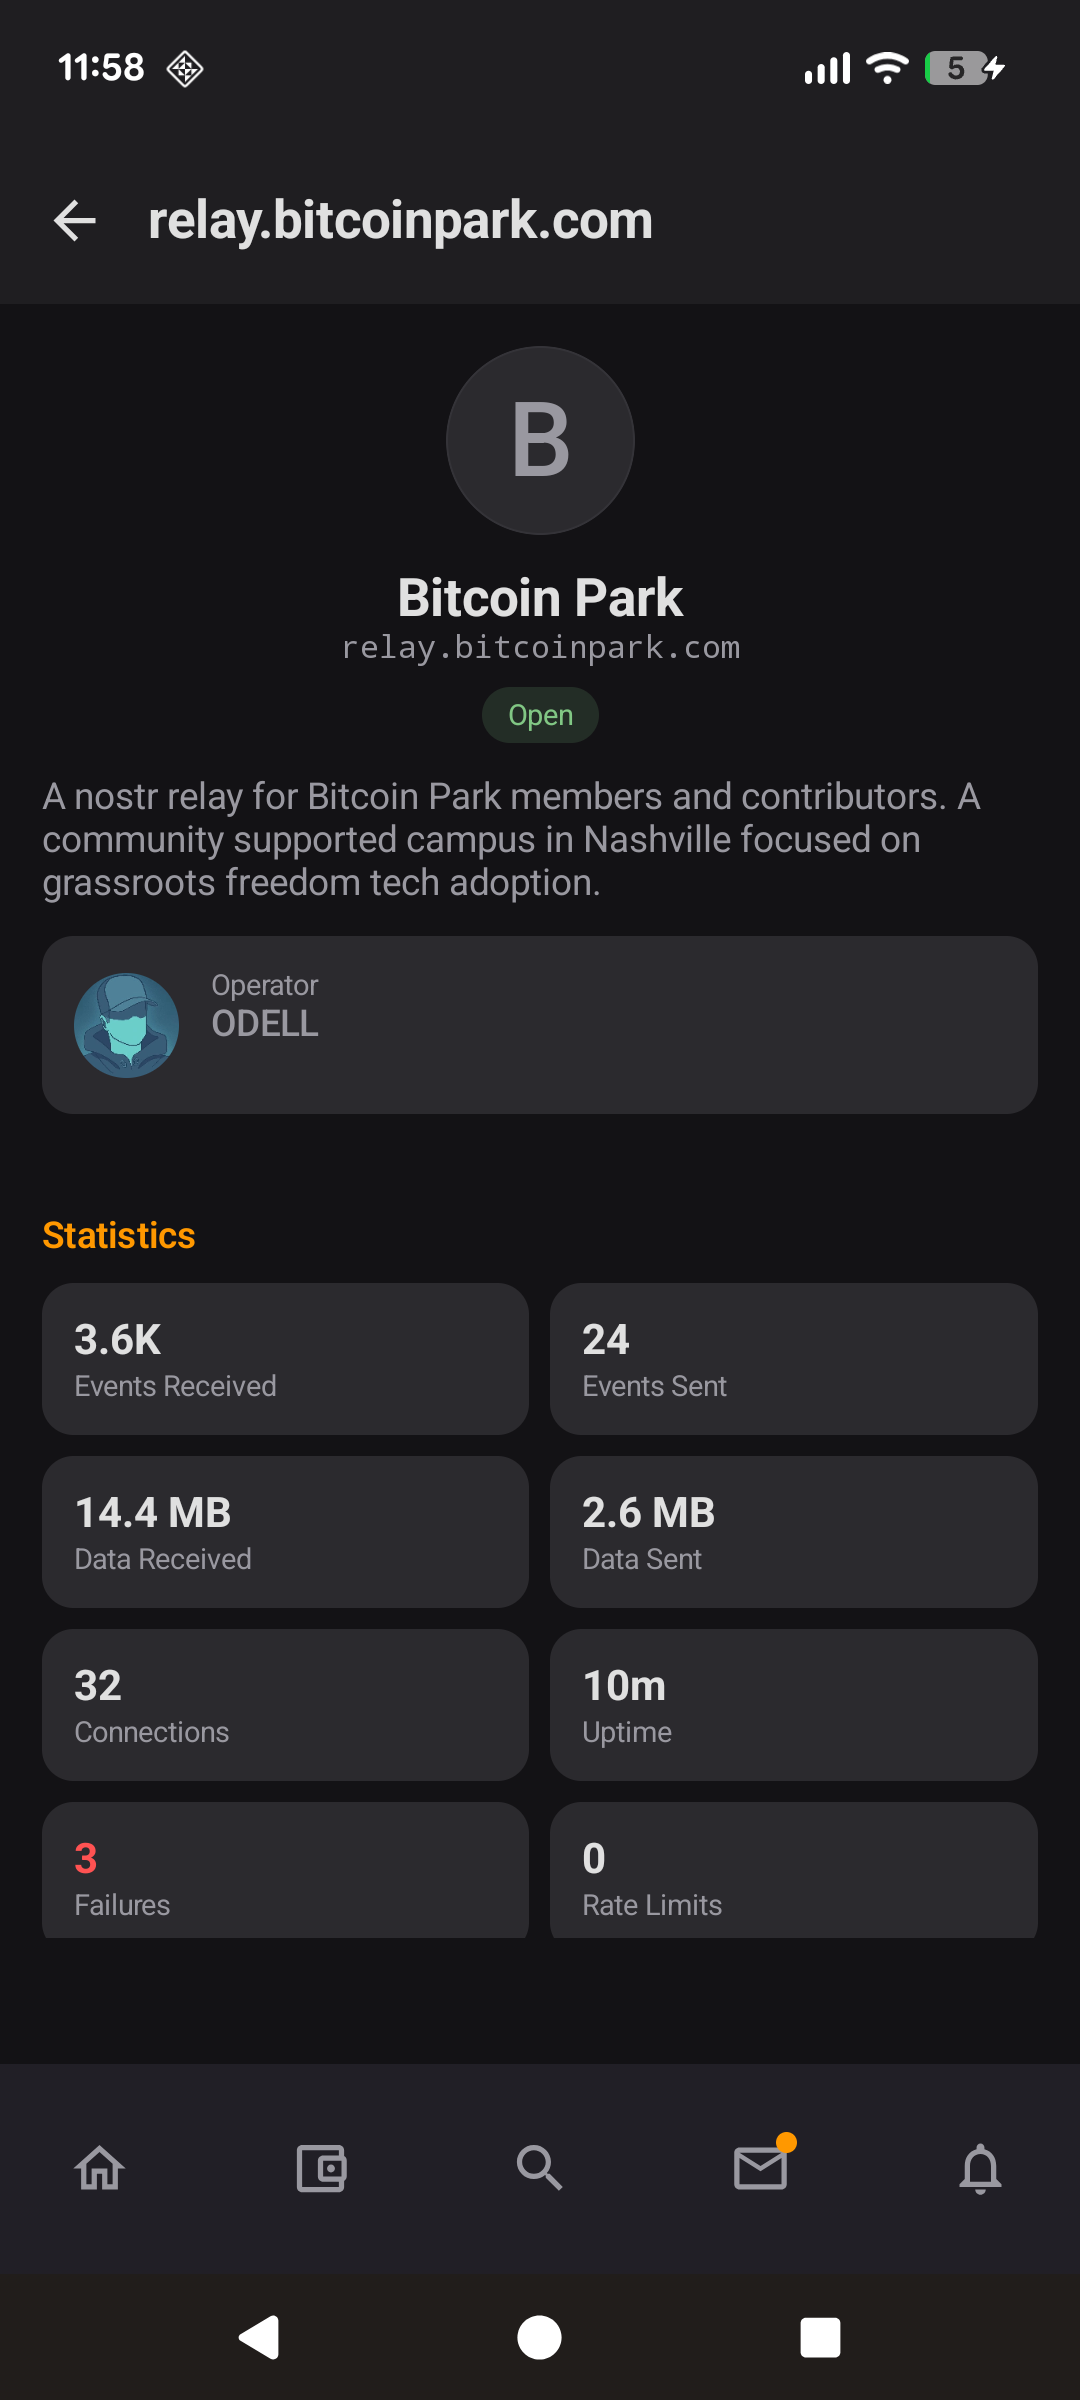Select the Data Sent 2.6 MB card

coord(793,1532)
